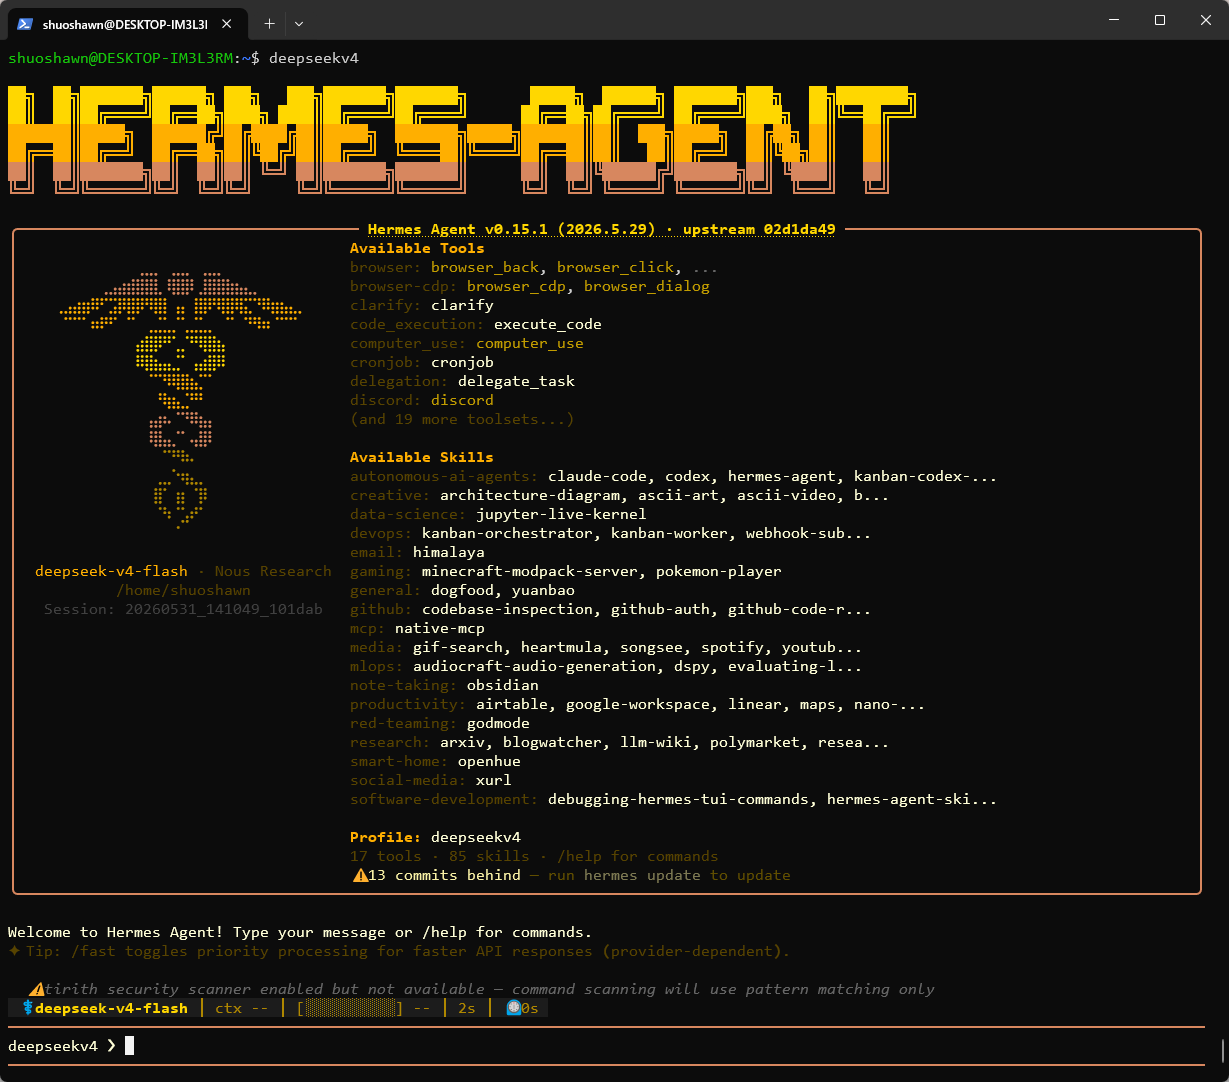
Task: Click 'codebase-inspection' github skill
Action: 507,609
